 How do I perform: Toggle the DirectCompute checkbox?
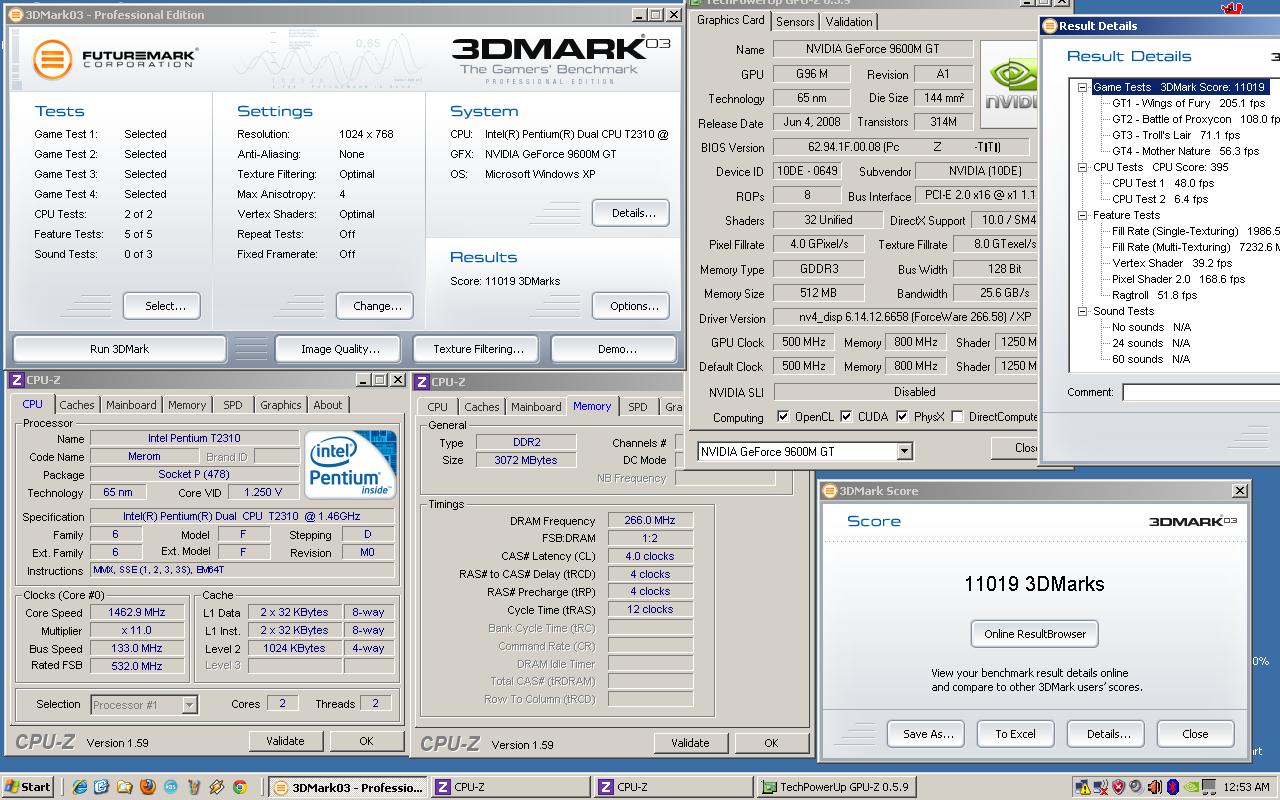(957, 417)
